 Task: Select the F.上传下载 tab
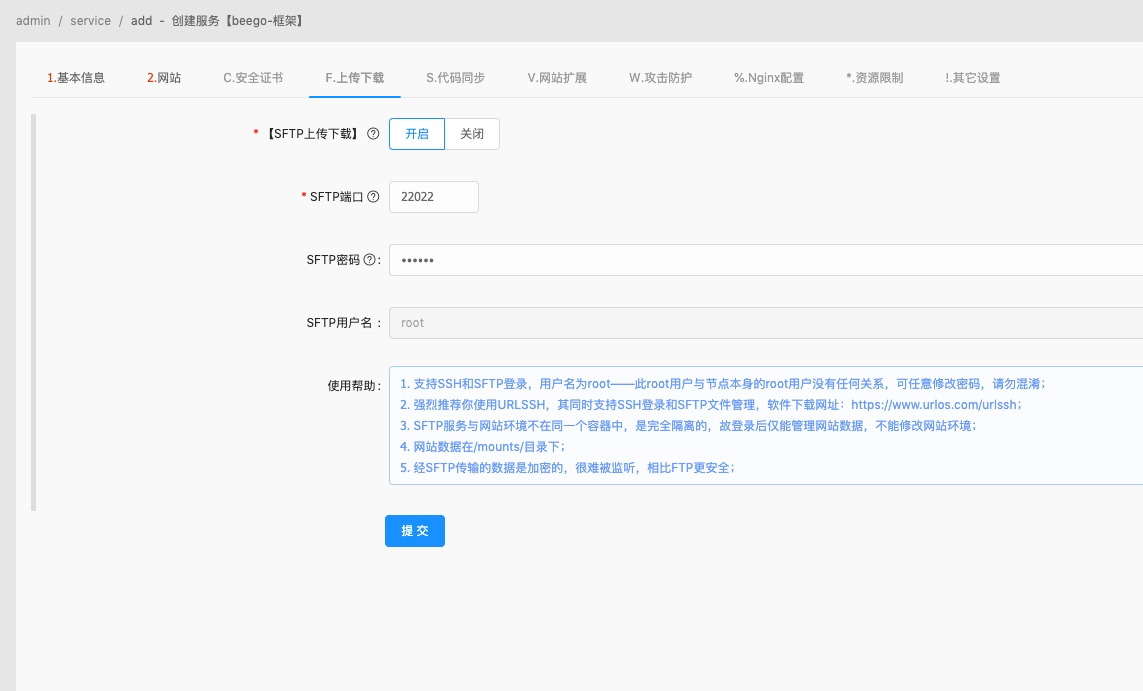click(x=354, y=78)
